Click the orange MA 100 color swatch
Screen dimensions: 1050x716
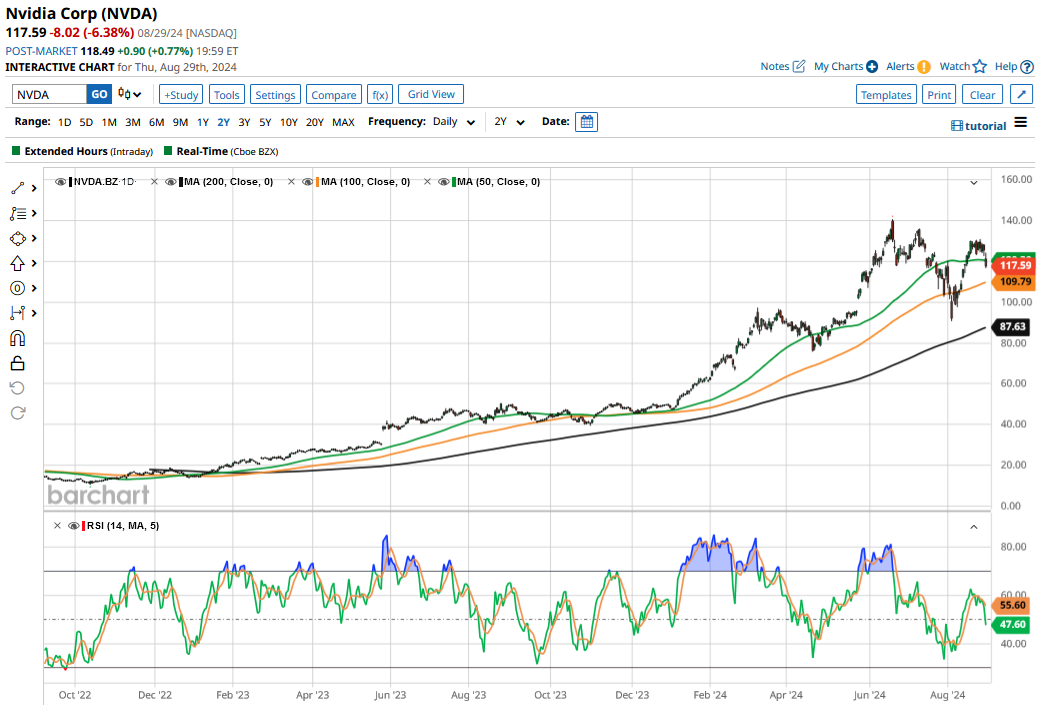316,182
